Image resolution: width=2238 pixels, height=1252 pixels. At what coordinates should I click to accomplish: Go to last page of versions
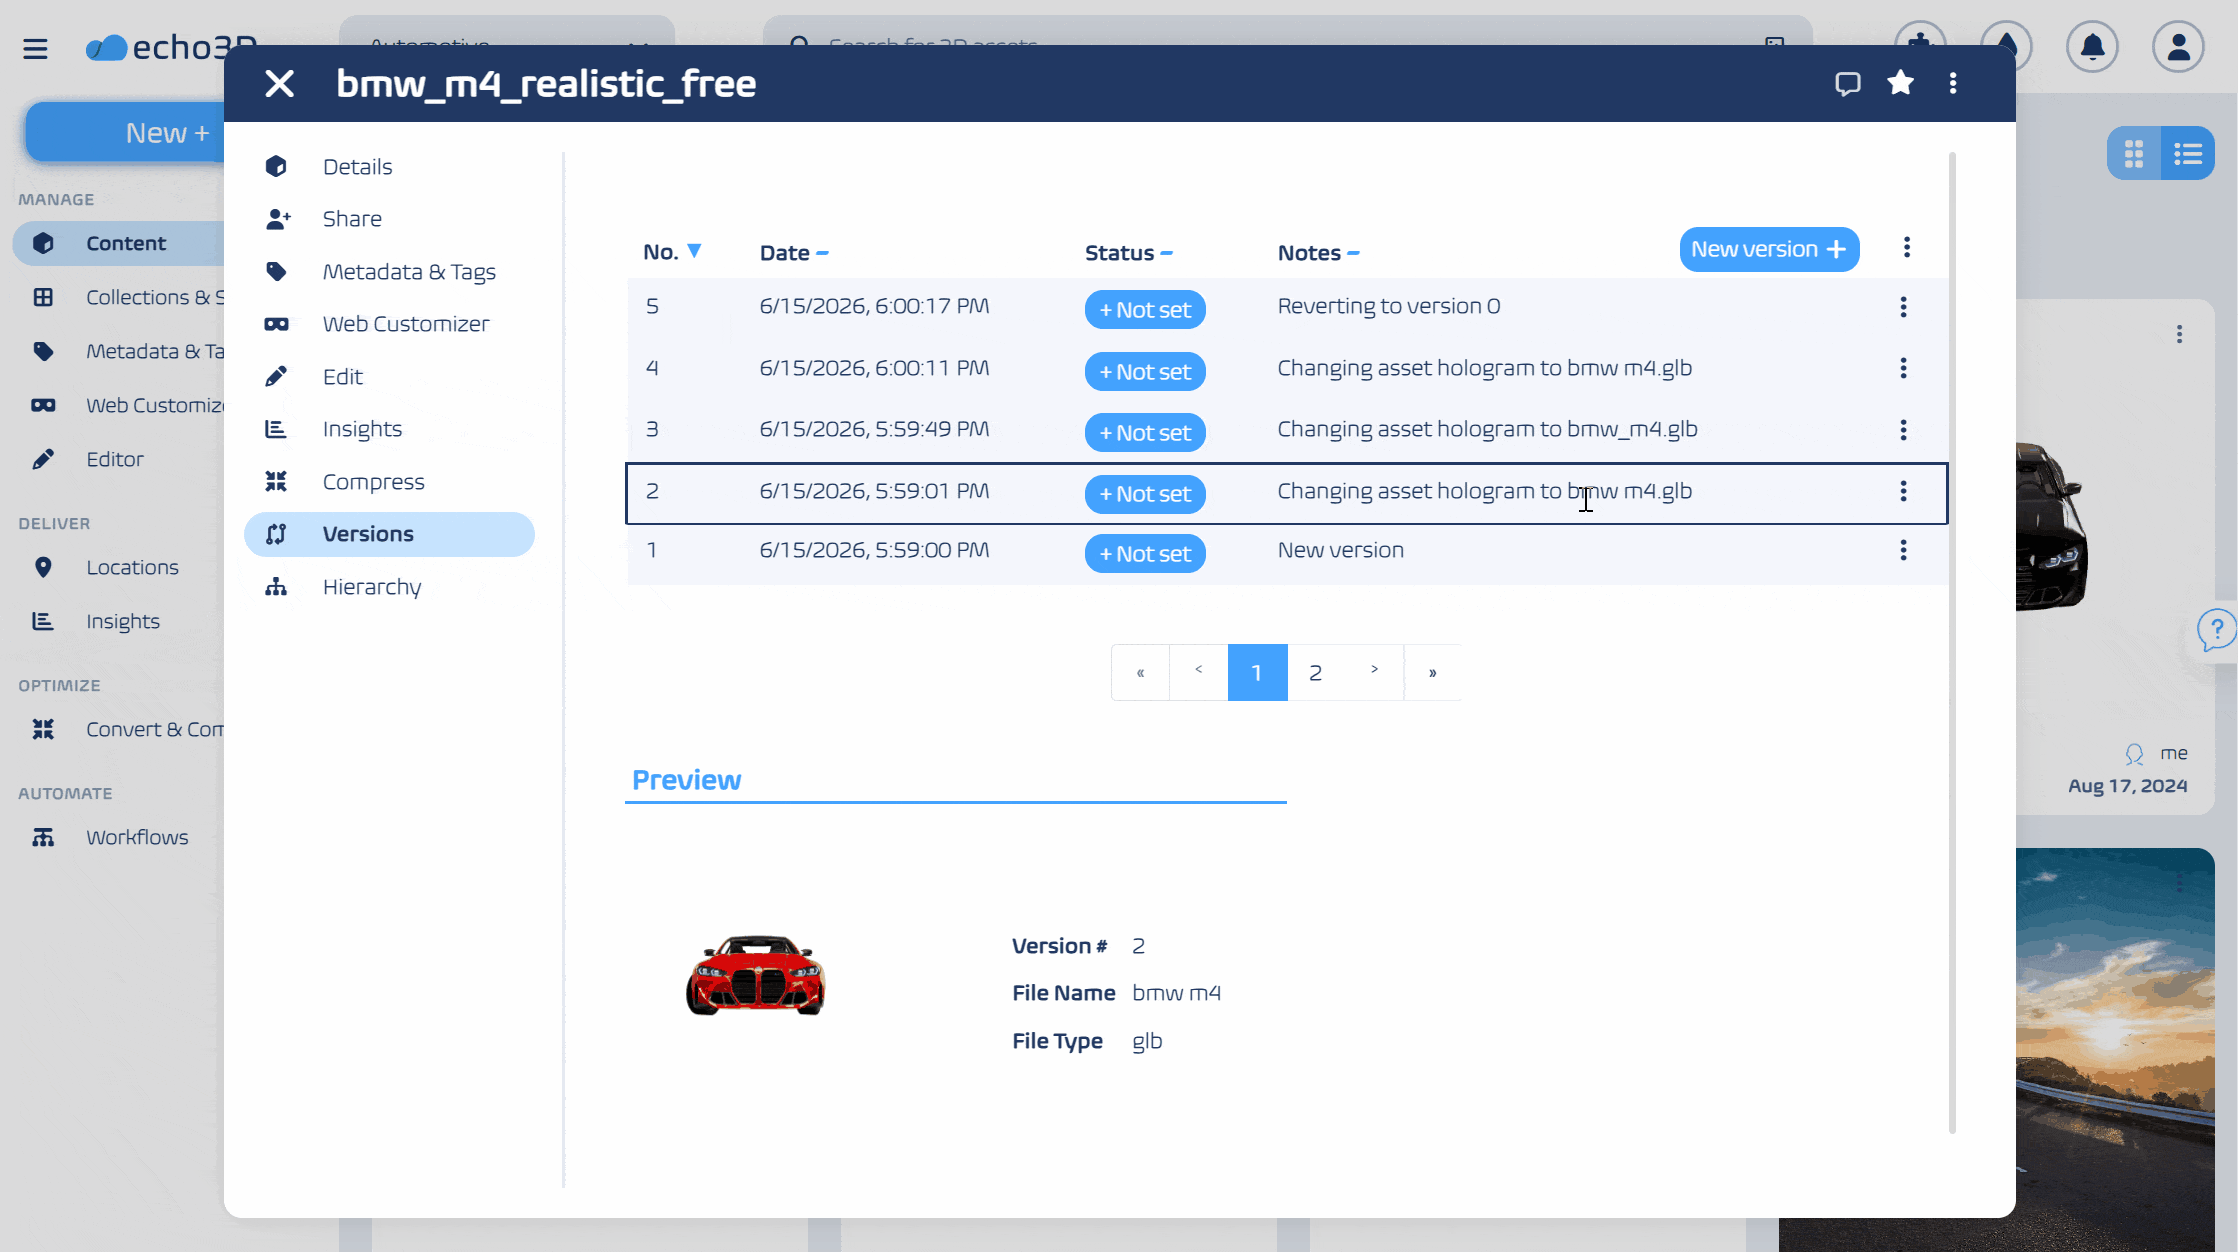pyautogui.click(x=1432, y=673)
